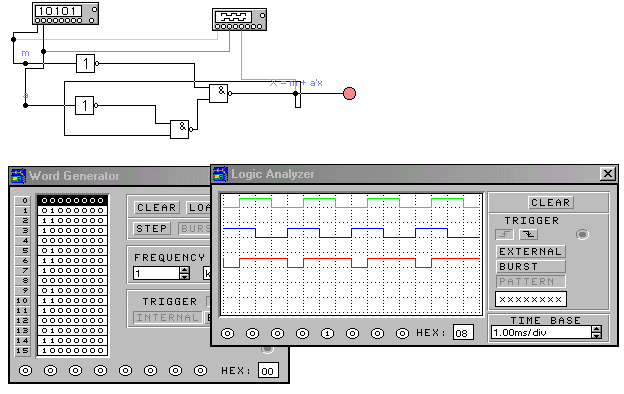Increase the time base value
This screenshot has height=394, width=624.
[x=596, y=329]
